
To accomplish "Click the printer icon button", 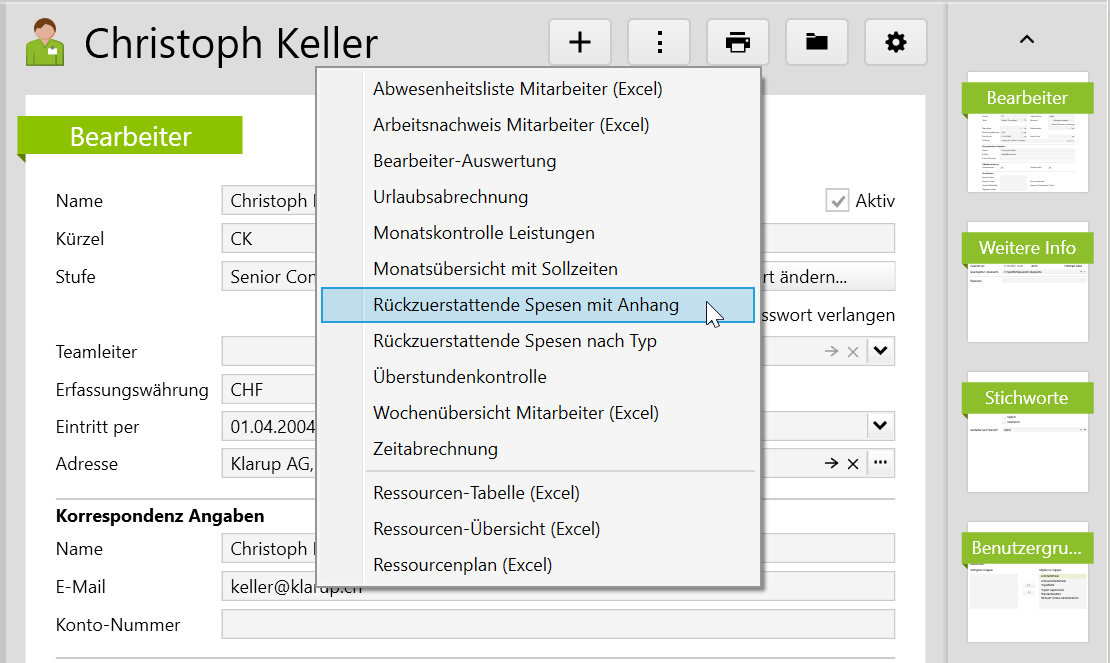I will 738,42.
